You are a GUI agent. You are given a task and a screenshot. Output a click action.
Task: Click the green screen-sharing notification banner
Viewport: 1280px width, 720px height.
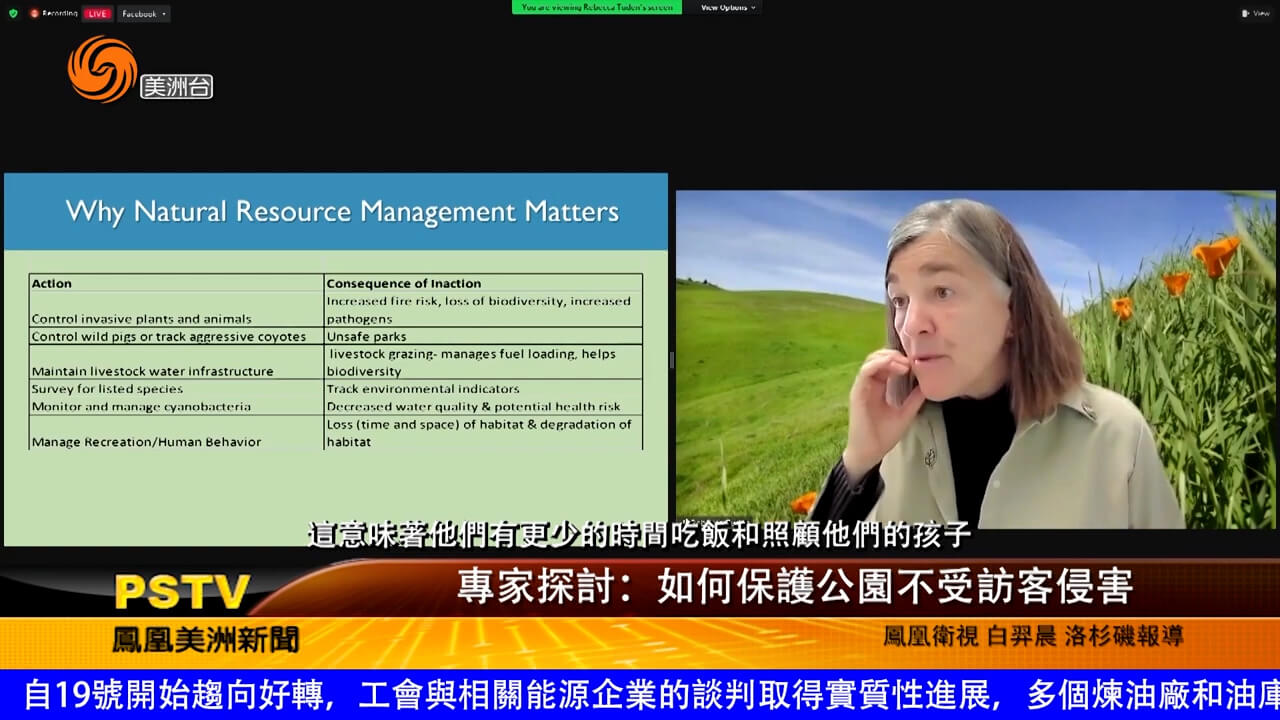click(x=596, y=7)
